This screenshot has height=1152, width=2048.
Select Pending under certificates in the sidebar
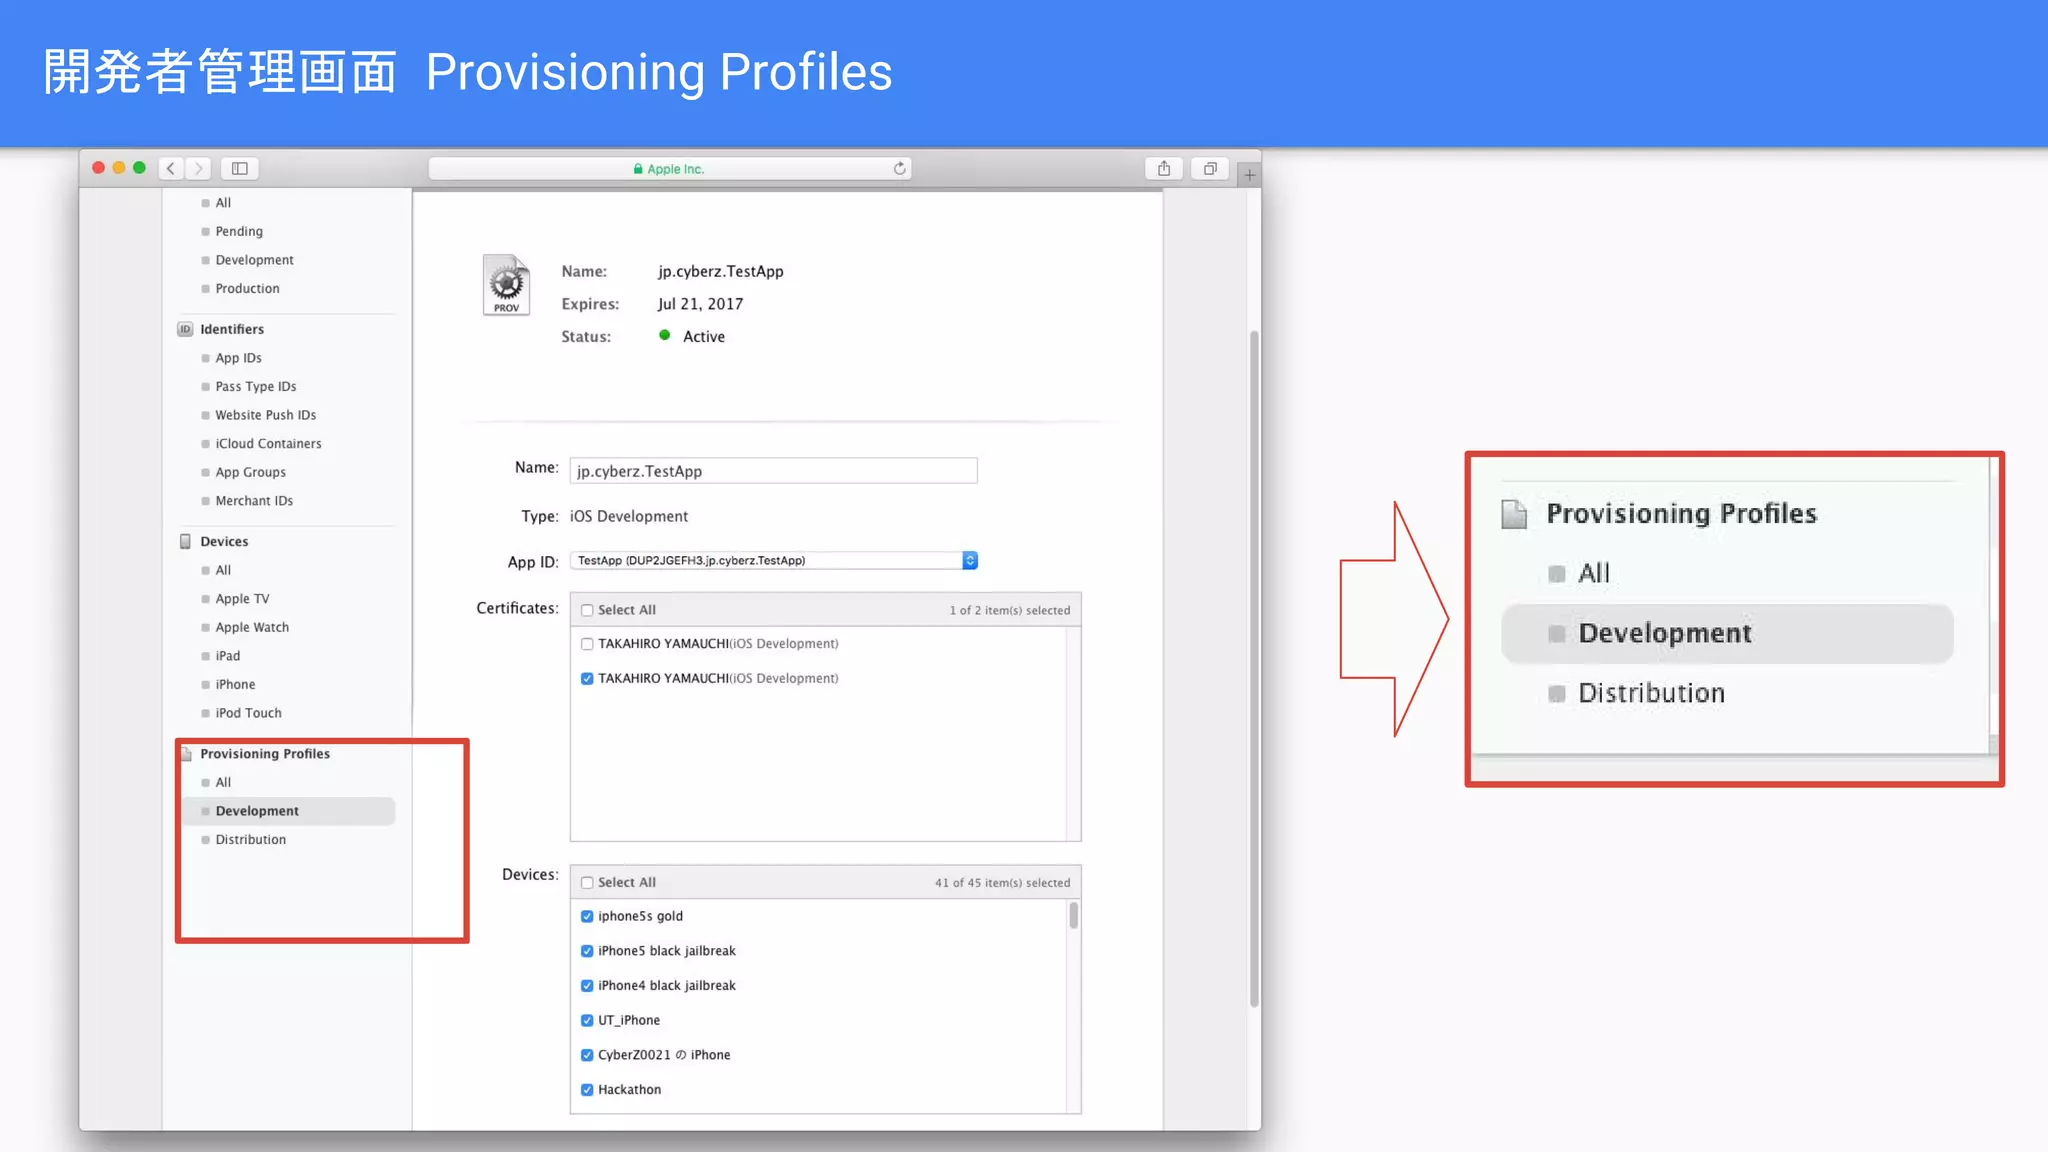(x=239, y=231)
